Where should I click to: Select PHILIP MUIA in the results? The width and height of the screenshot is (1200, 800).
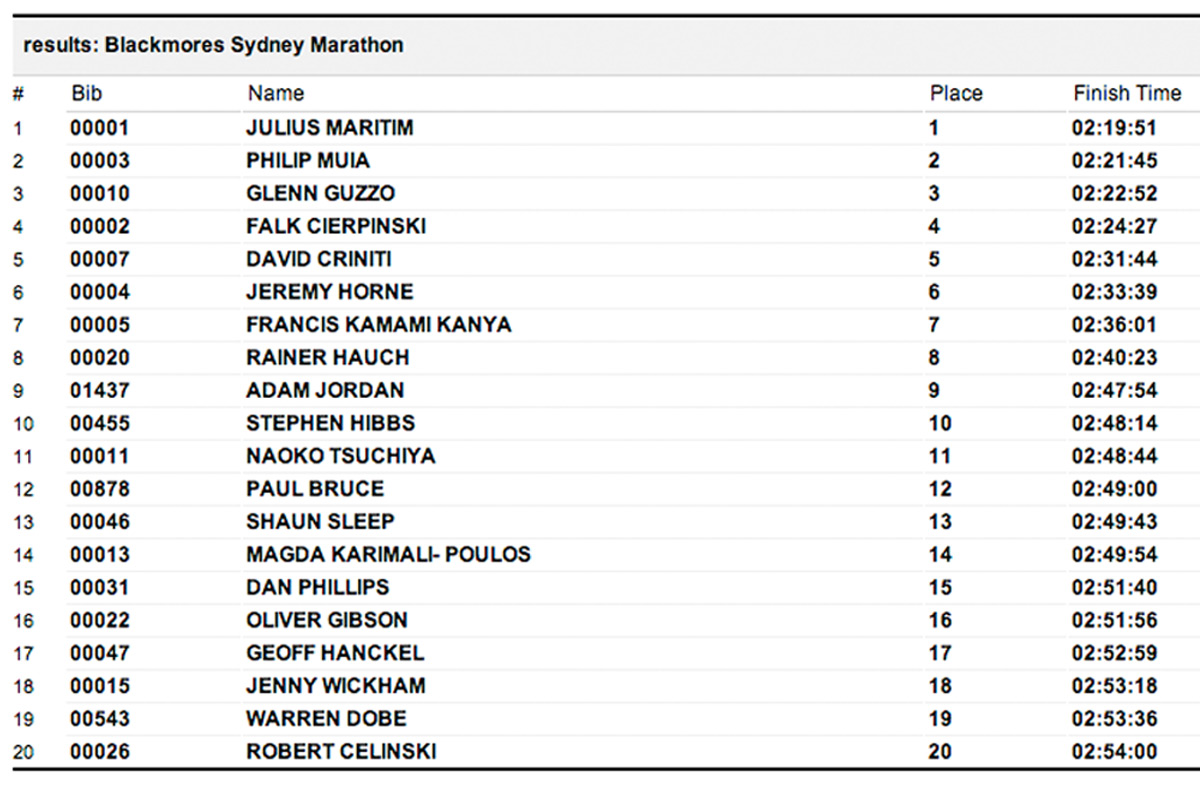coord(308,161)
